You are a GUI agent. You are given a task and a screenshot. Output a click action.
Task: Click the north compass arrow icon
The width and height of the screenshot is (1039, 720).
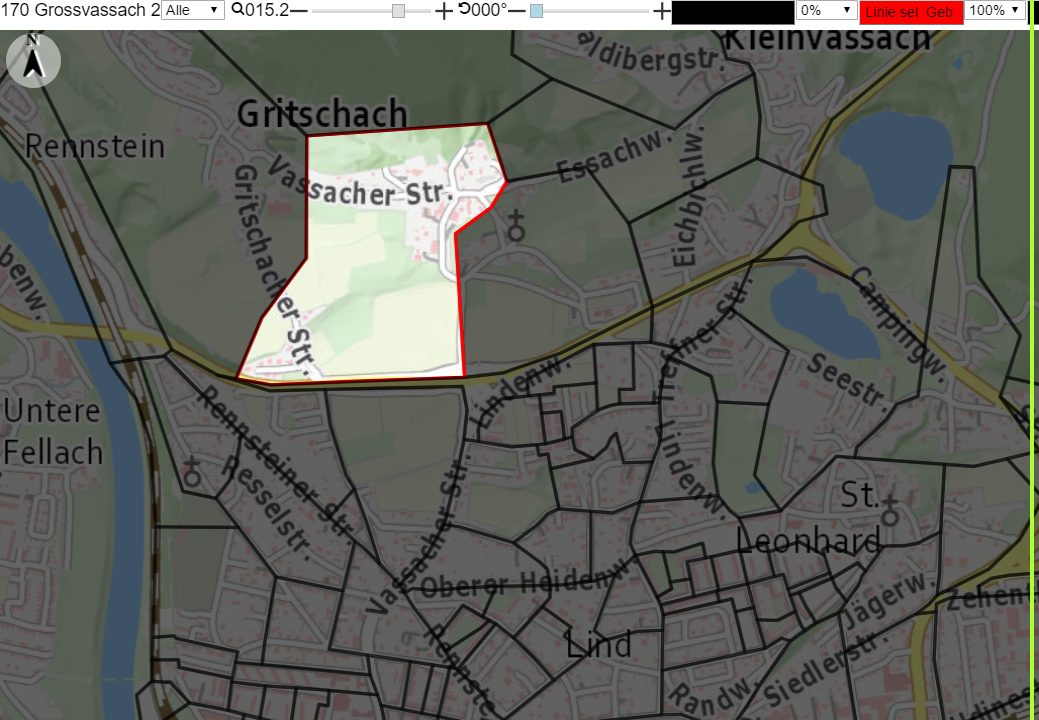click(33, 60)
